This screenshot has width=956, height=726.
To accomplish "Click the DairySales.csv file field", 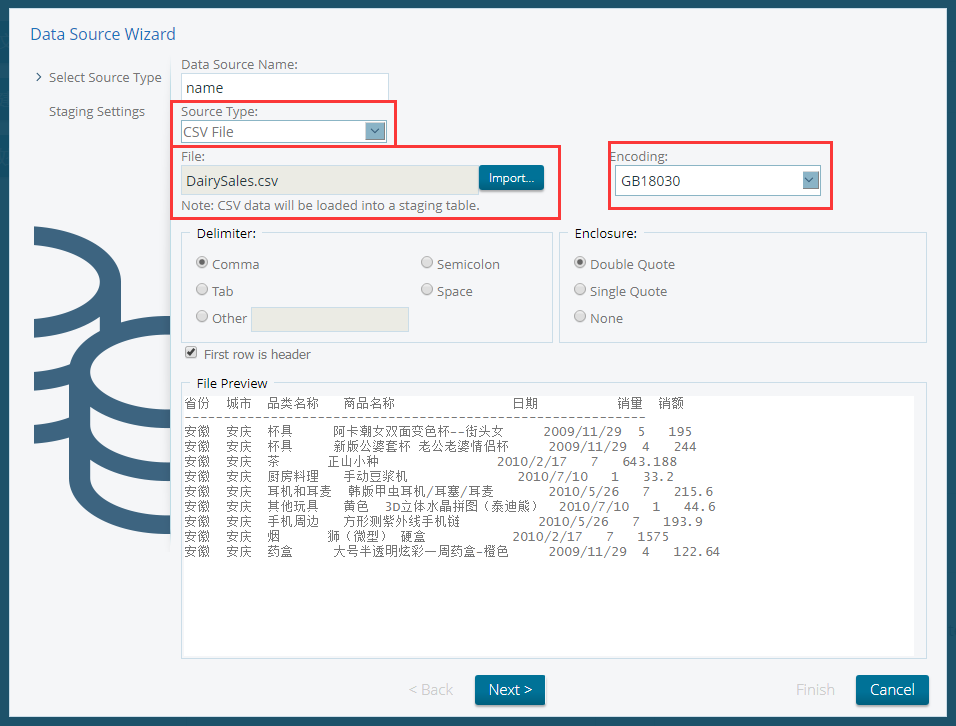I will (x=330, y=180).
